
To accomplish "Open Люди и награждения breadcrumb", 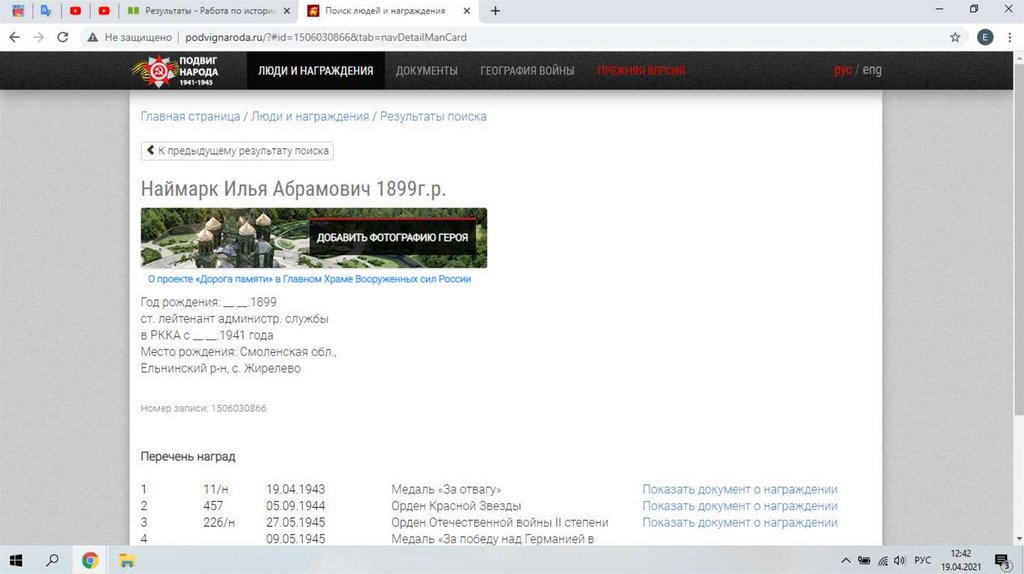I will point(310,116).
